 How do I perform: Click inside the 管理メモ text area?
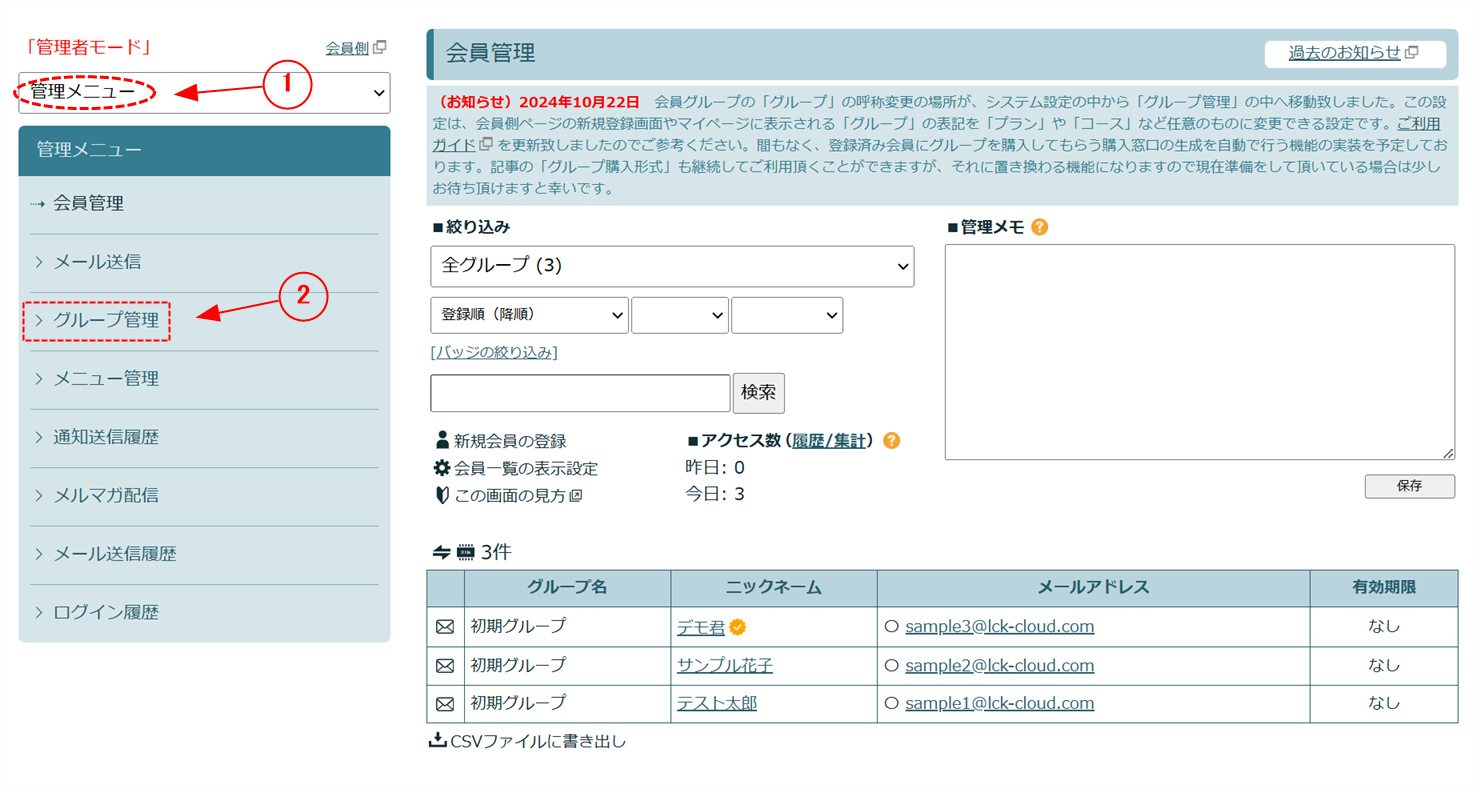[1199, 352]
